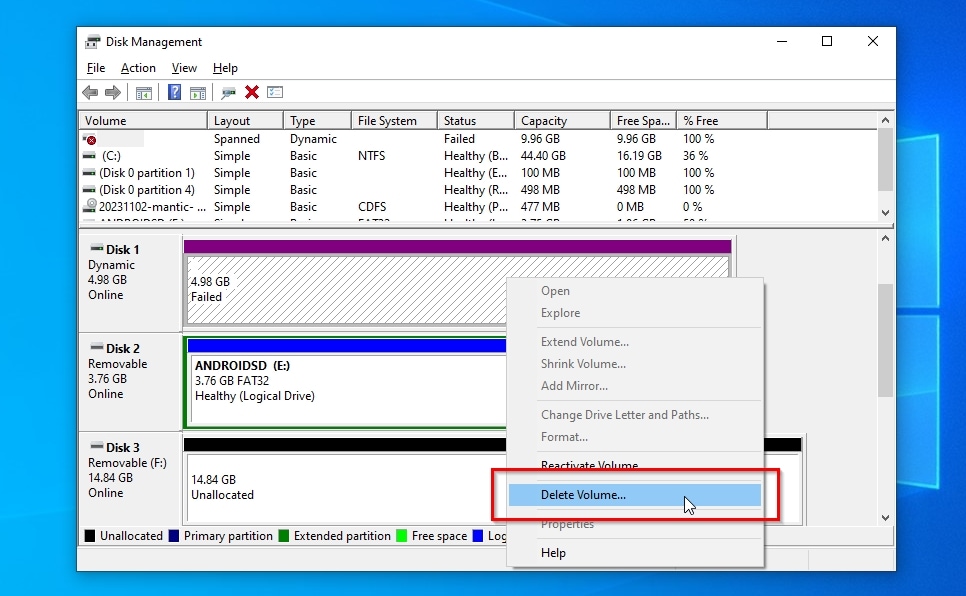Open the File menu
This screenshot has height=596, width=966.
[x=96, y=68]
